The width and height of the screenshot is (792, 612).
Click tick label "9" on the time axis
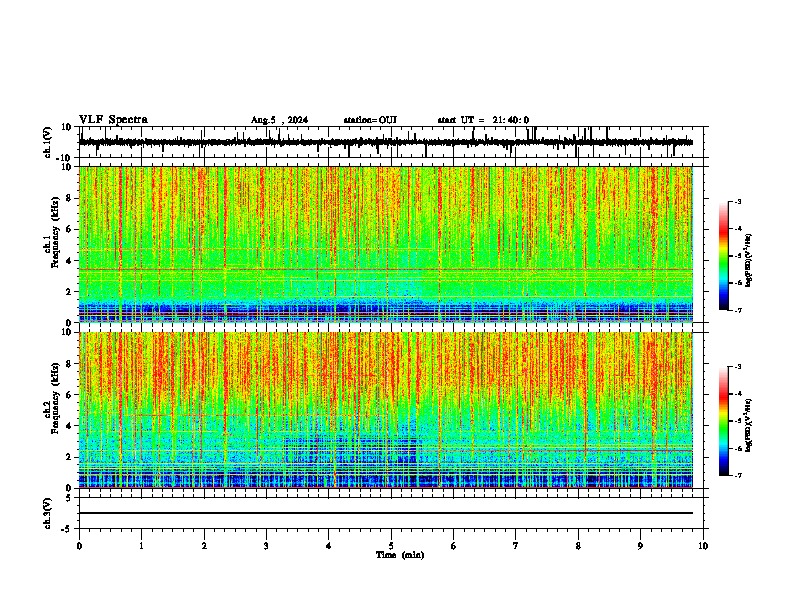(x=640, y=546)
